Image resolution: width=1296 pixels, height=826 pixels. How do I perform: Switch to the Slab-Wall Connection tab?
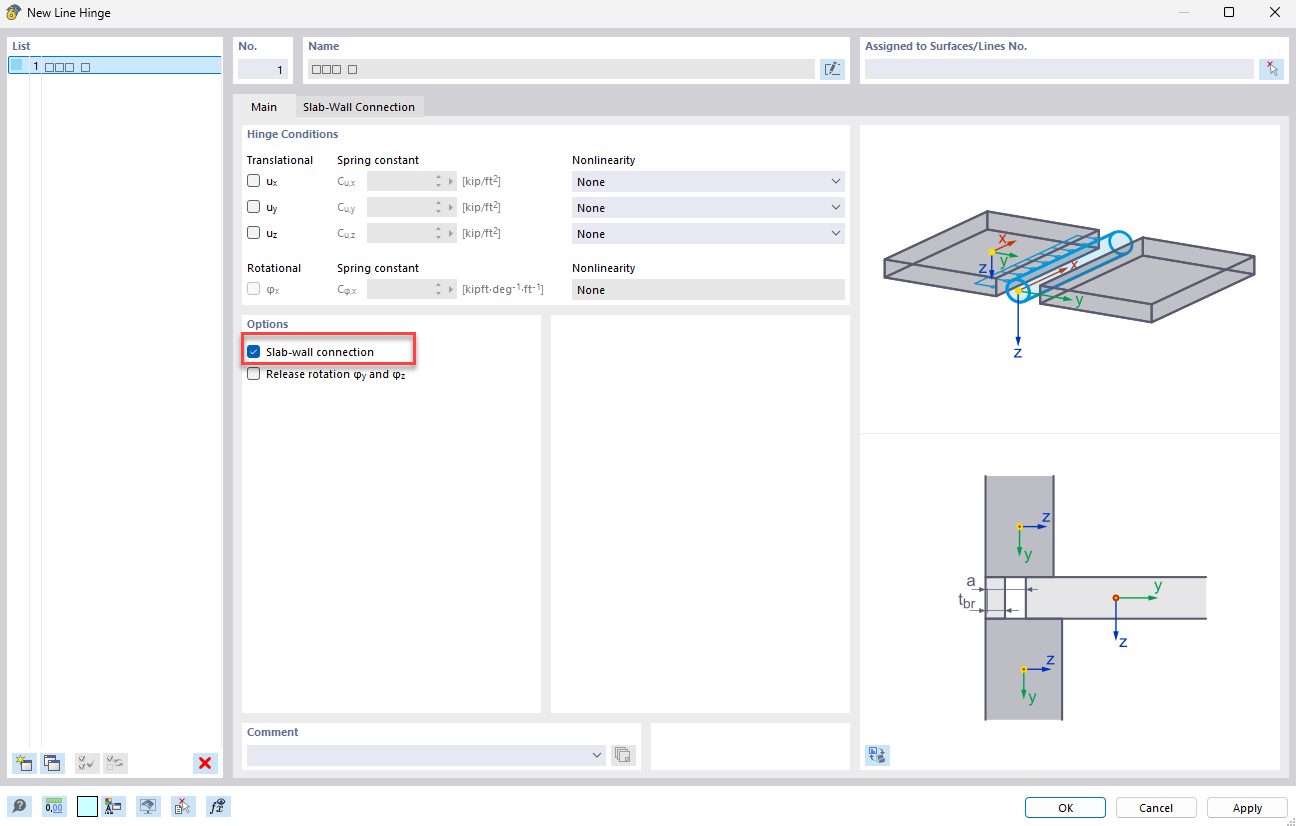(358, 107)
